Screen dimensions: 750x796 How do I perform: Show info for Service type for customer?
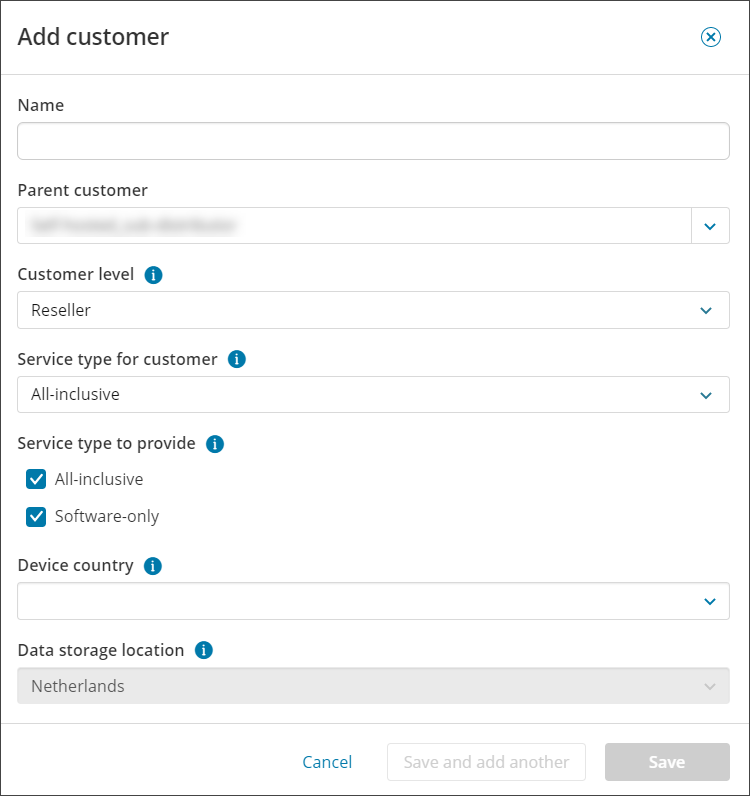coord(236,359)
